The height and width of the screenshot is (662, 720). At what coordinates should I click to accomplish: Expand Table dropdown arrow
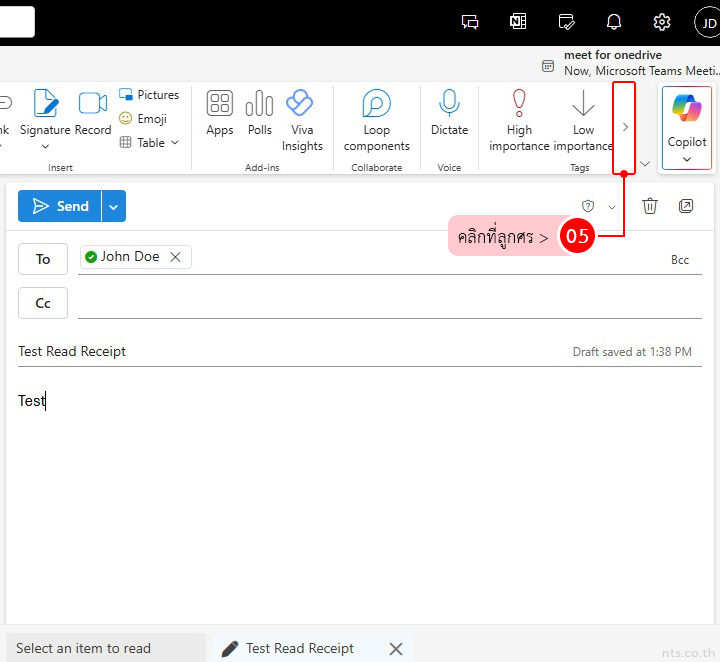175,142
